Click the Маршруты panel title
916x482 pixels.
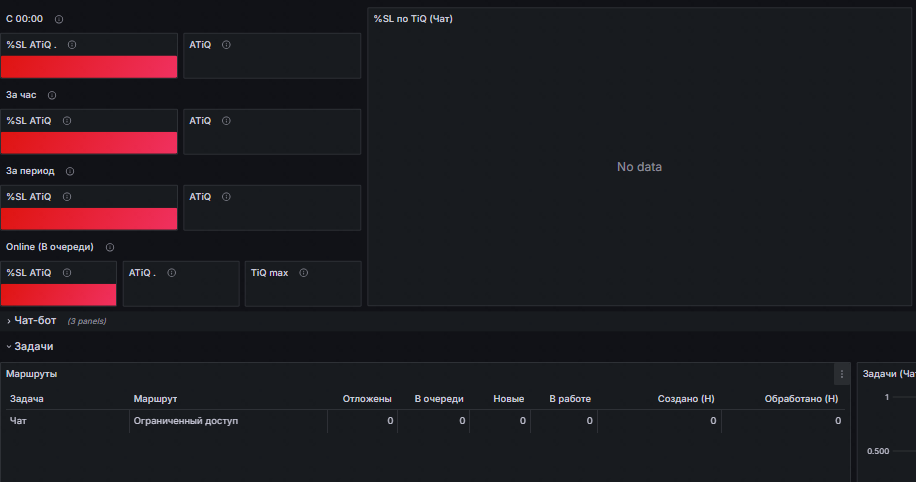pos(32,374)
